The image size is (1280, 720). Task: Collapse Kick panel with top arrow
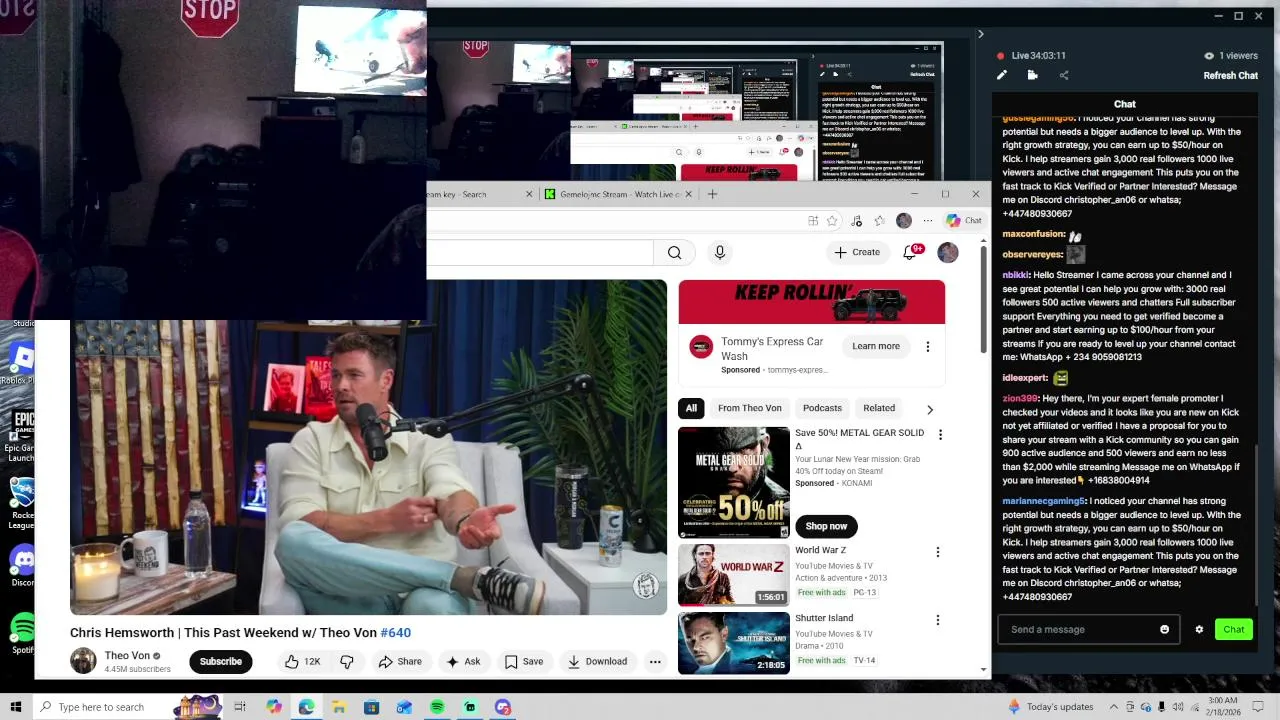[x=980, y=34]
